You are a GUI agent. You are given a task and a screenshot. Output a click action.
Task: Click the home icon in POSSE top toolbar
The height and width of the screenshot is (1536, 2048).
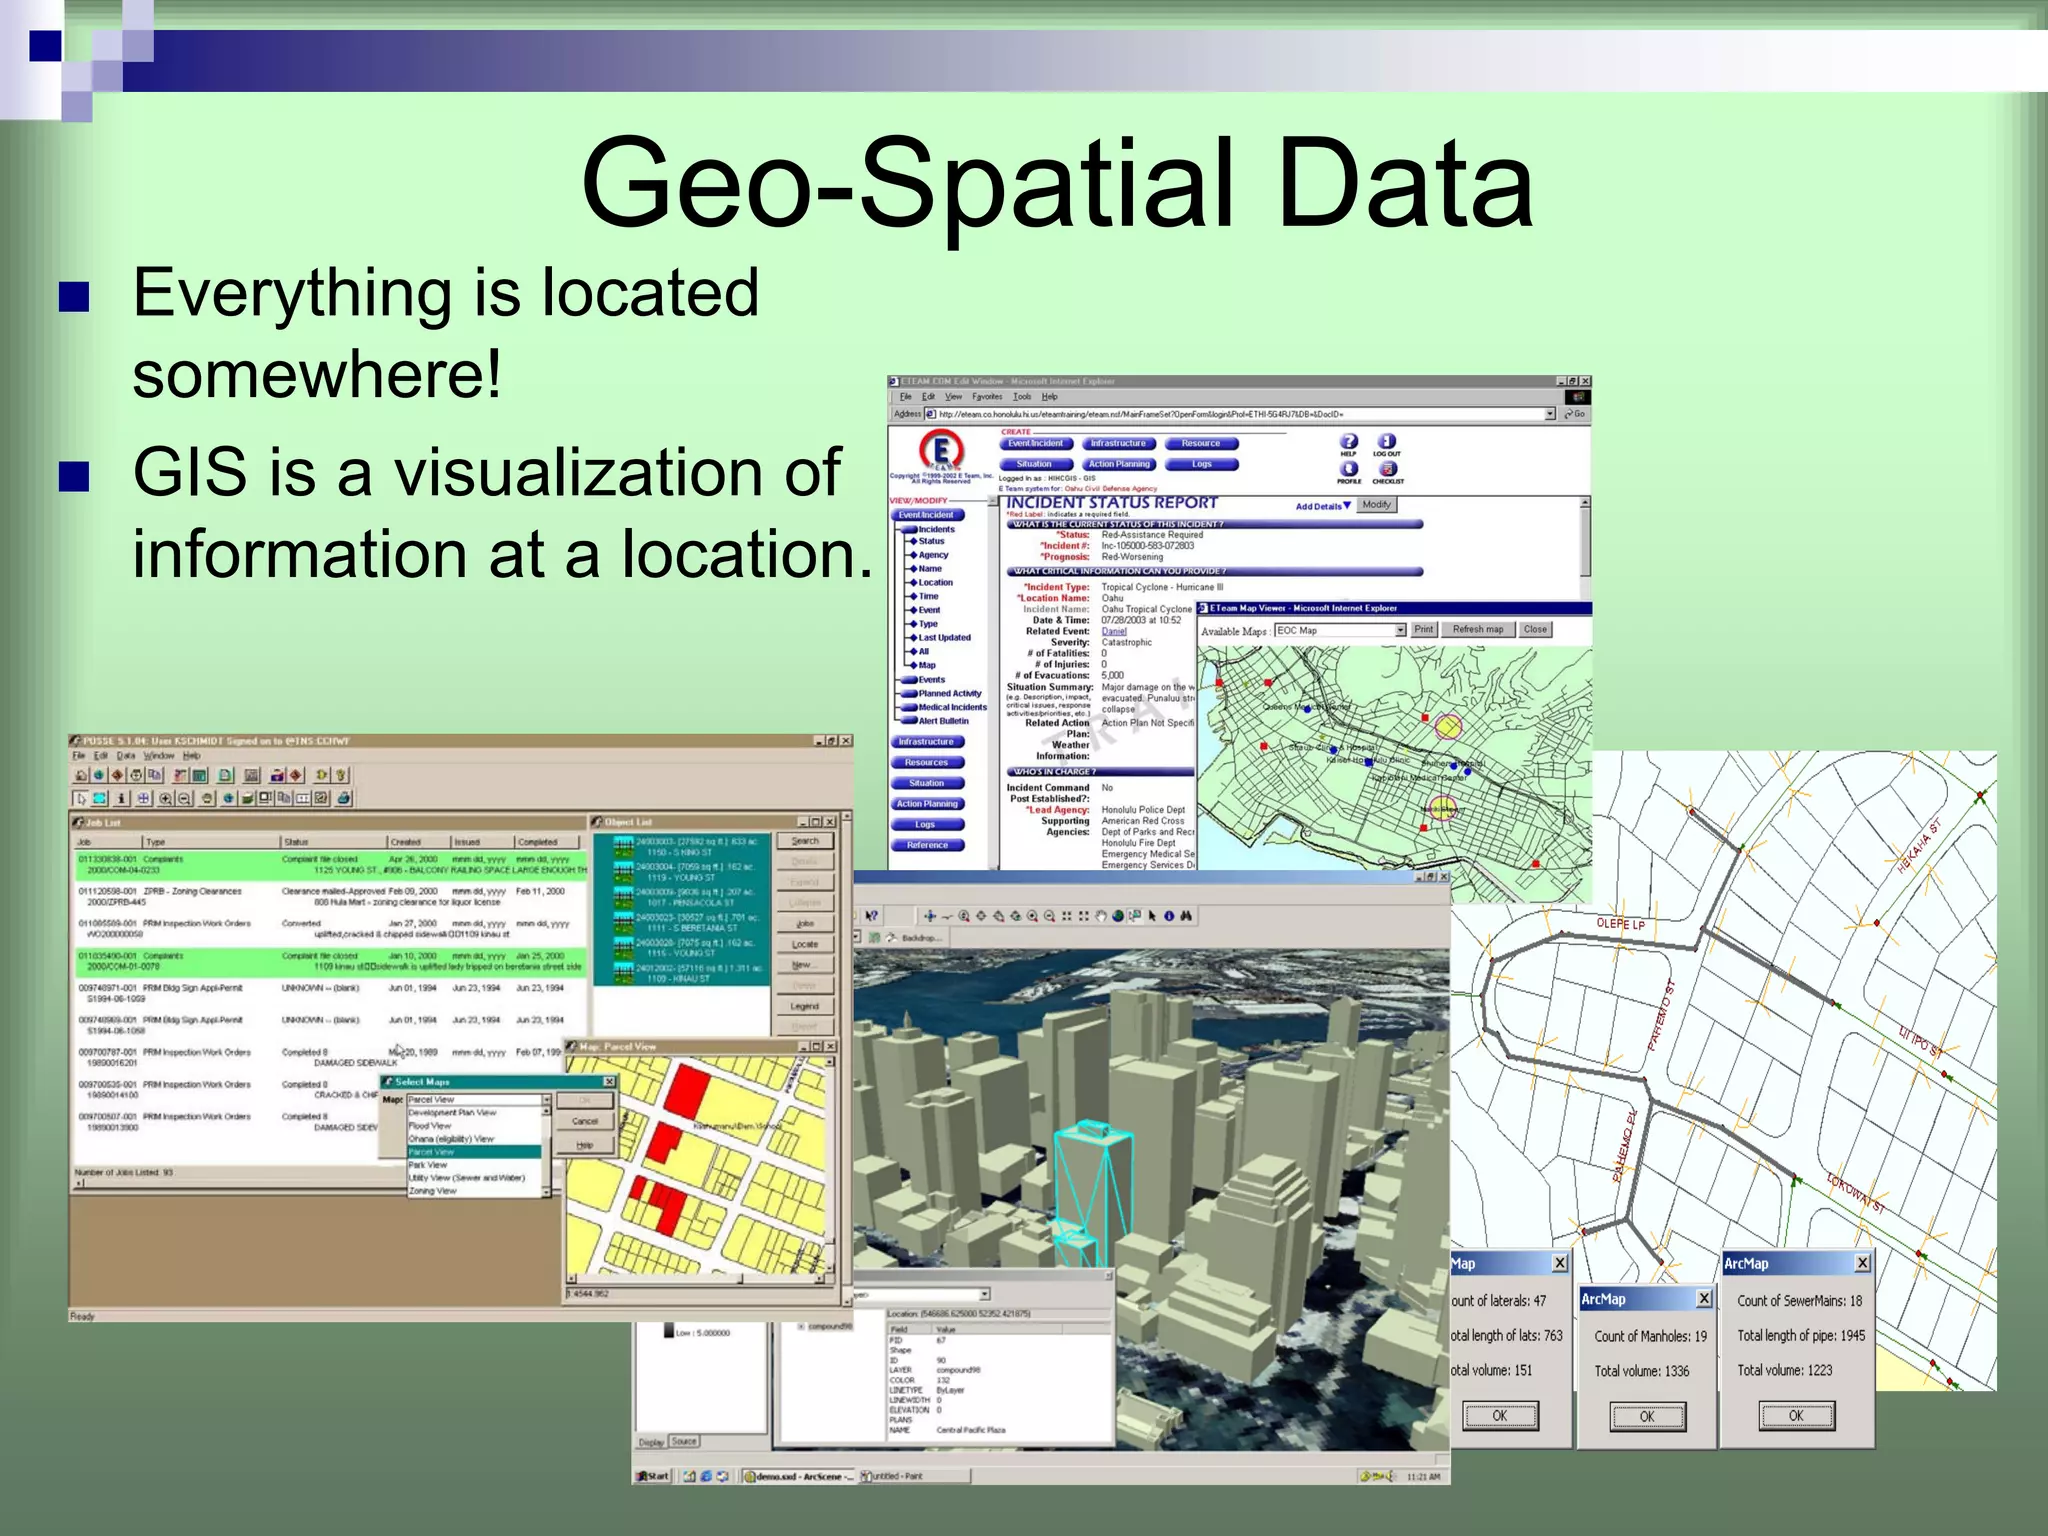tap(81, 775)
